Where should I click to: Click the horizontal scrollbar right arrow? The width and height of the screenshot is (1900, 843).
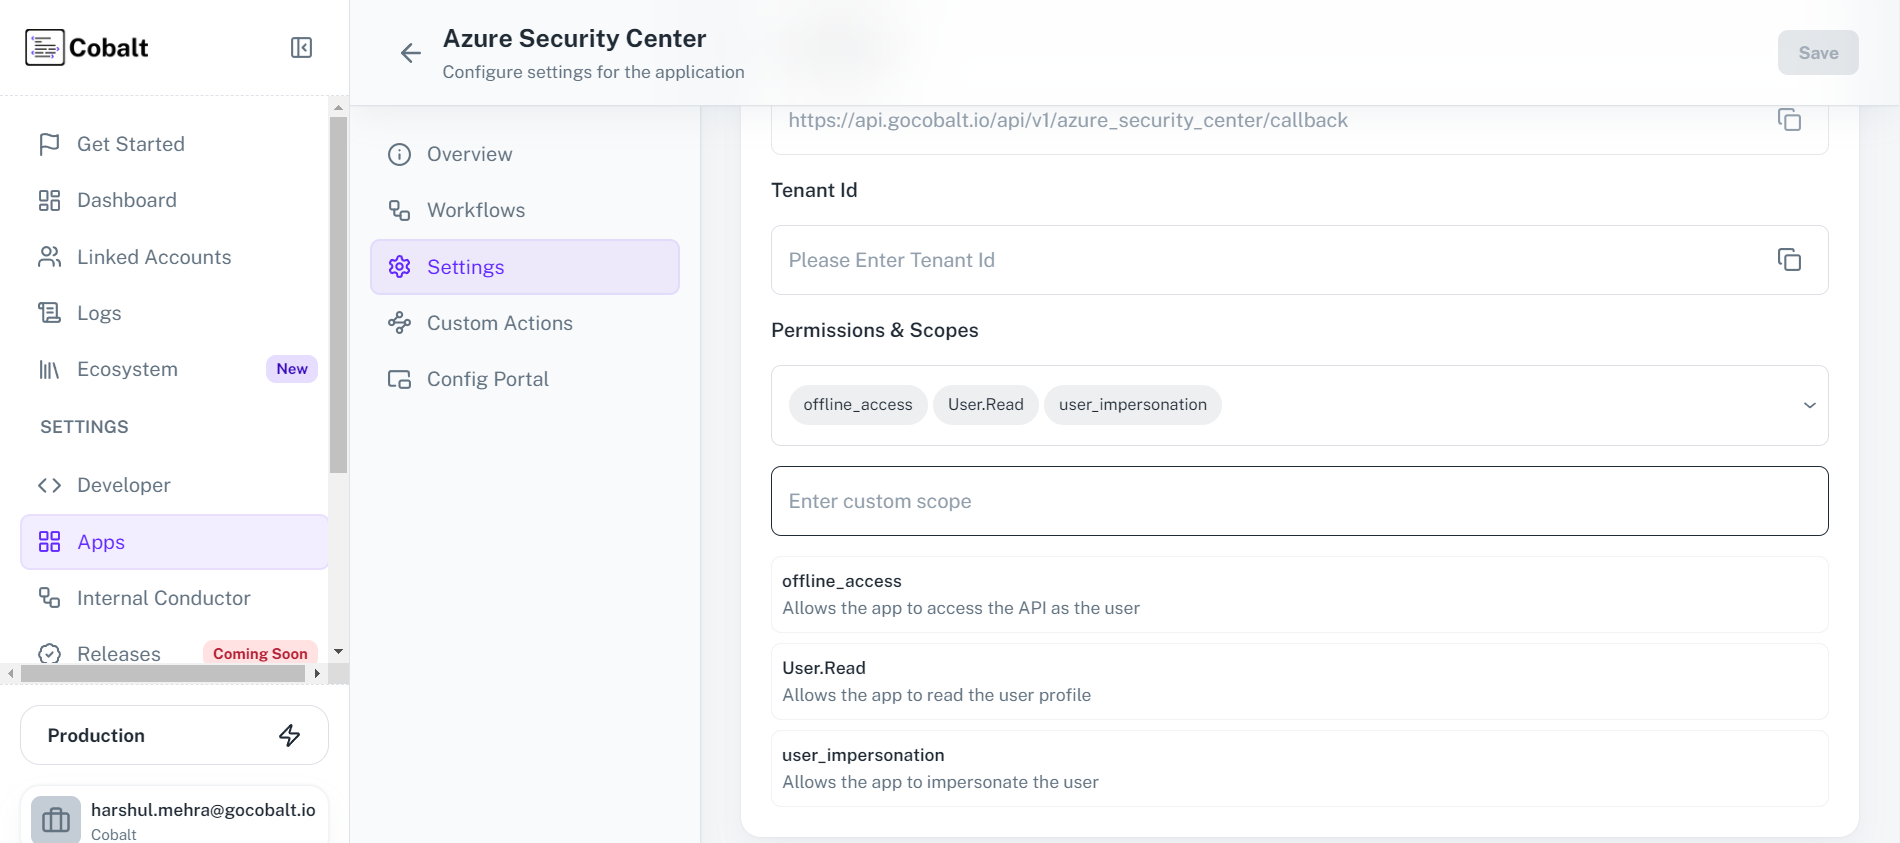tap(317, 674)
